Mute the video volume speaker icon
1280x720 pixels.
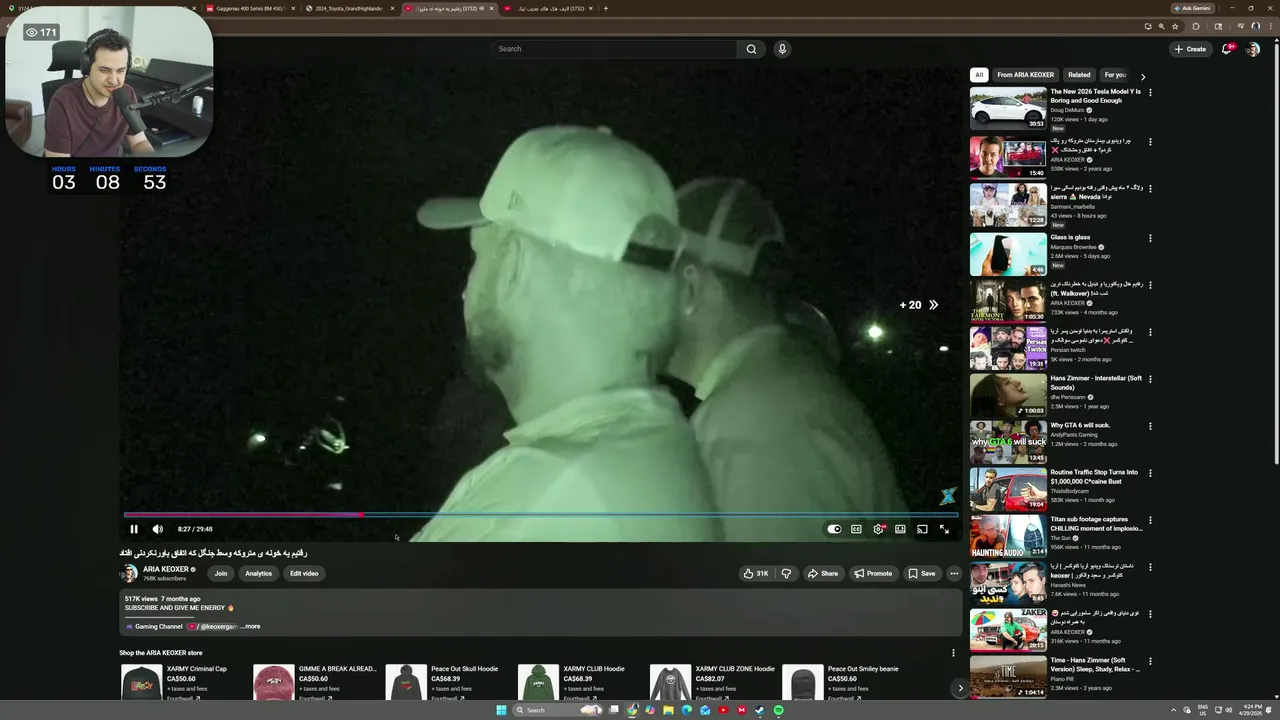(157, 529)
